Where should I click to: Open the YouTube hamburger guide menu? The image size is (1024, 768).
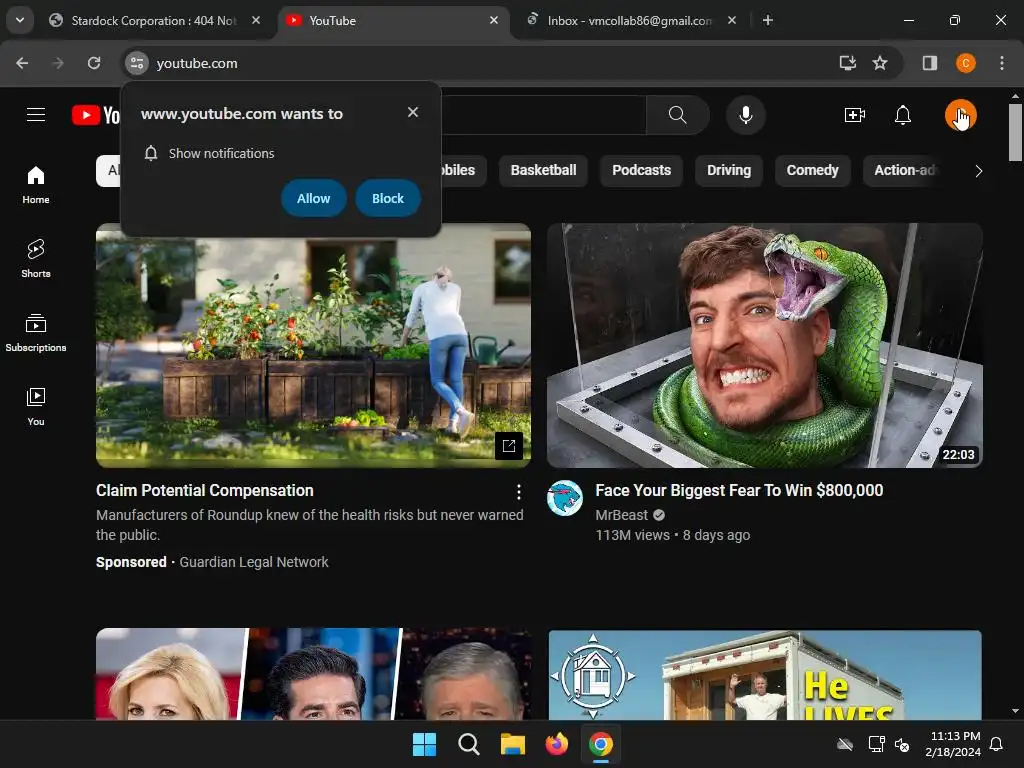point(36,115)
